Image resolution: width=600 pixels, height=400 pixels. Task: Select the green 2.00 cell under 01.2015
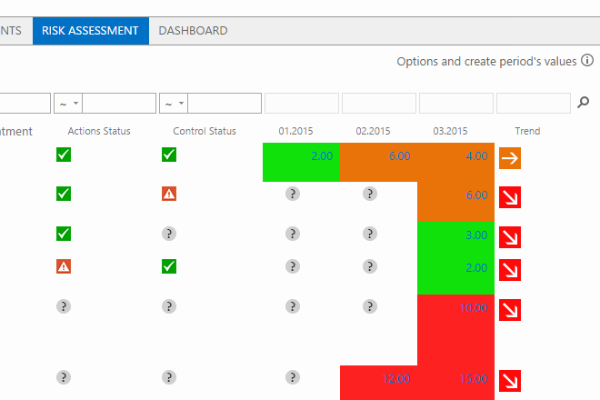(x=302, y=162)
